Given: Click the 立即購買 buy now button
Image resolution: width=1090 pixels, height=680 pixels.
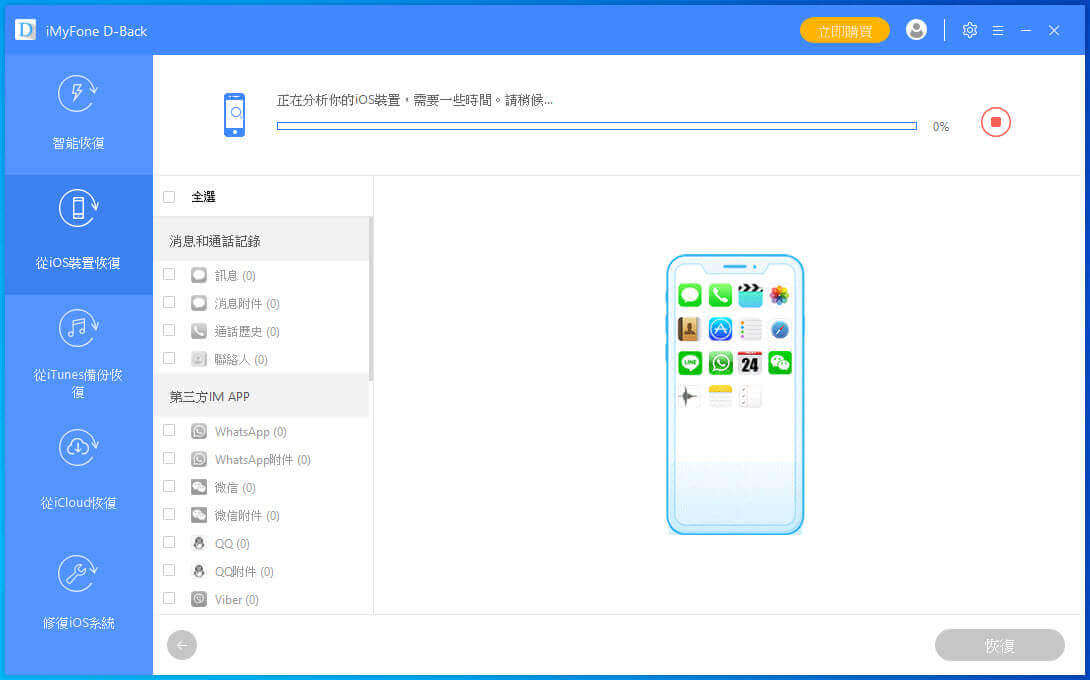Looking at the screenshot, I should (845, 31).
